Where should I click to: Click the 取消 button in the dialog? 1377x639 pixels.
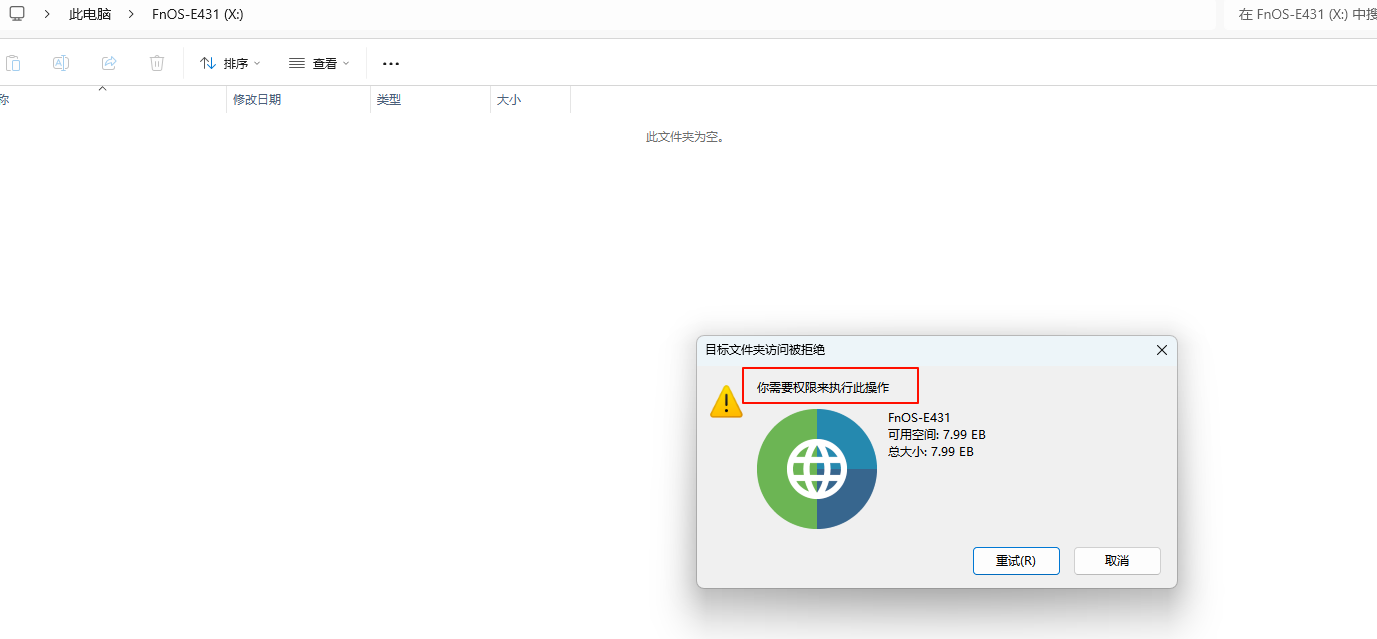(1117, 561)
